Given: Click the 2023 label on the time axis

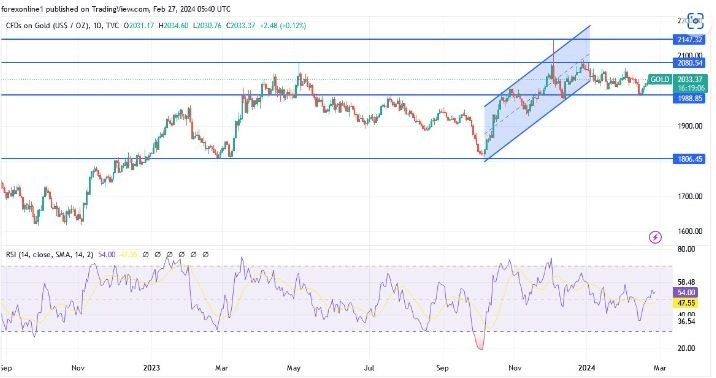Looking at the screenshot, I should [x=152, y=368].
